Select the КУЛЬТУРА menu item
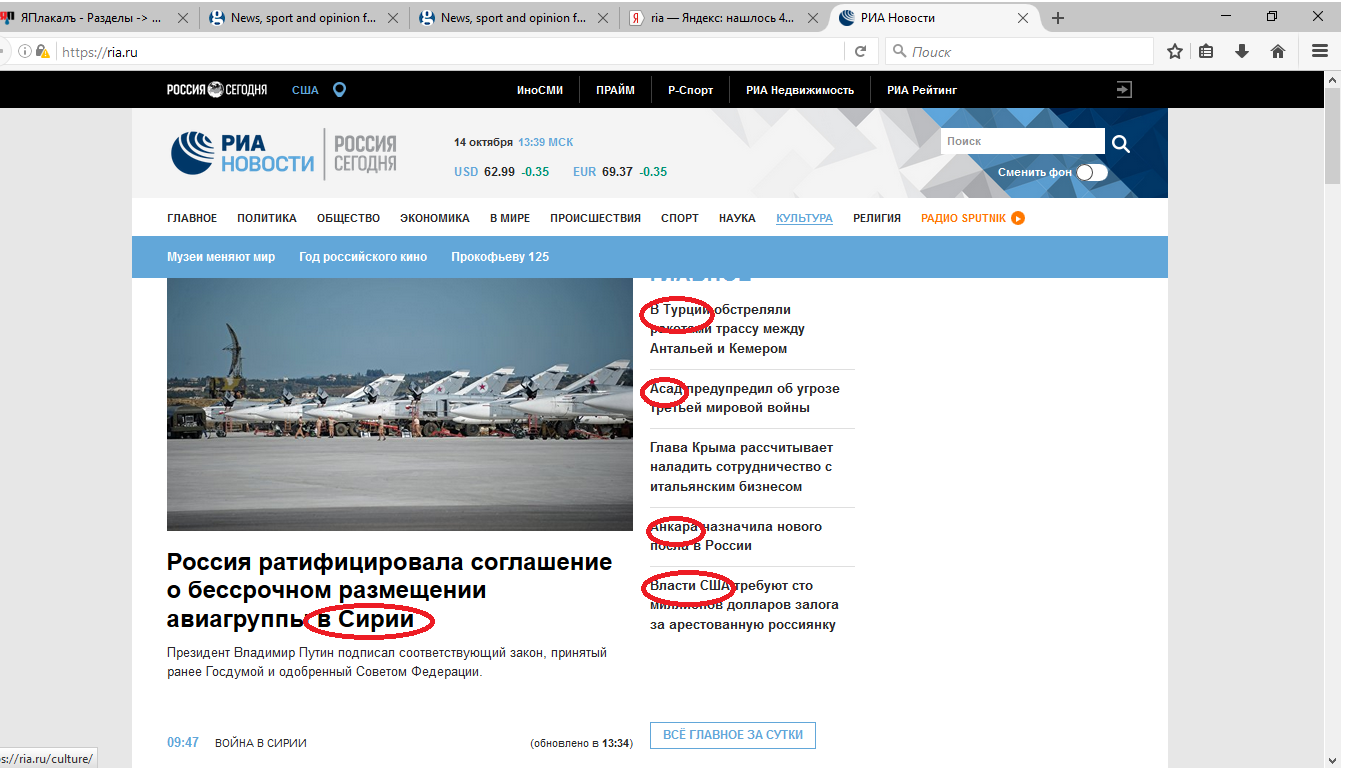 pos(804,218)
